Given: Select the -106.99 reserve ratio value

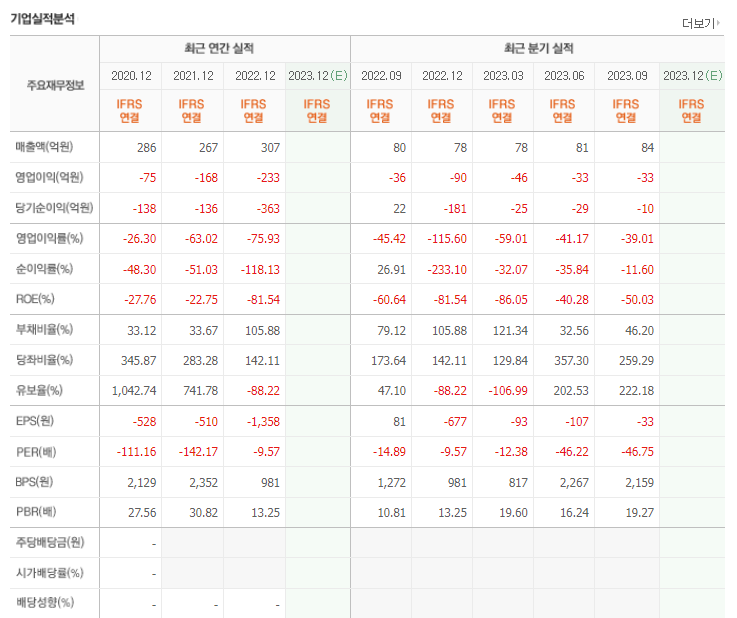Looking at the screenshot, I should tap(508, 391).
